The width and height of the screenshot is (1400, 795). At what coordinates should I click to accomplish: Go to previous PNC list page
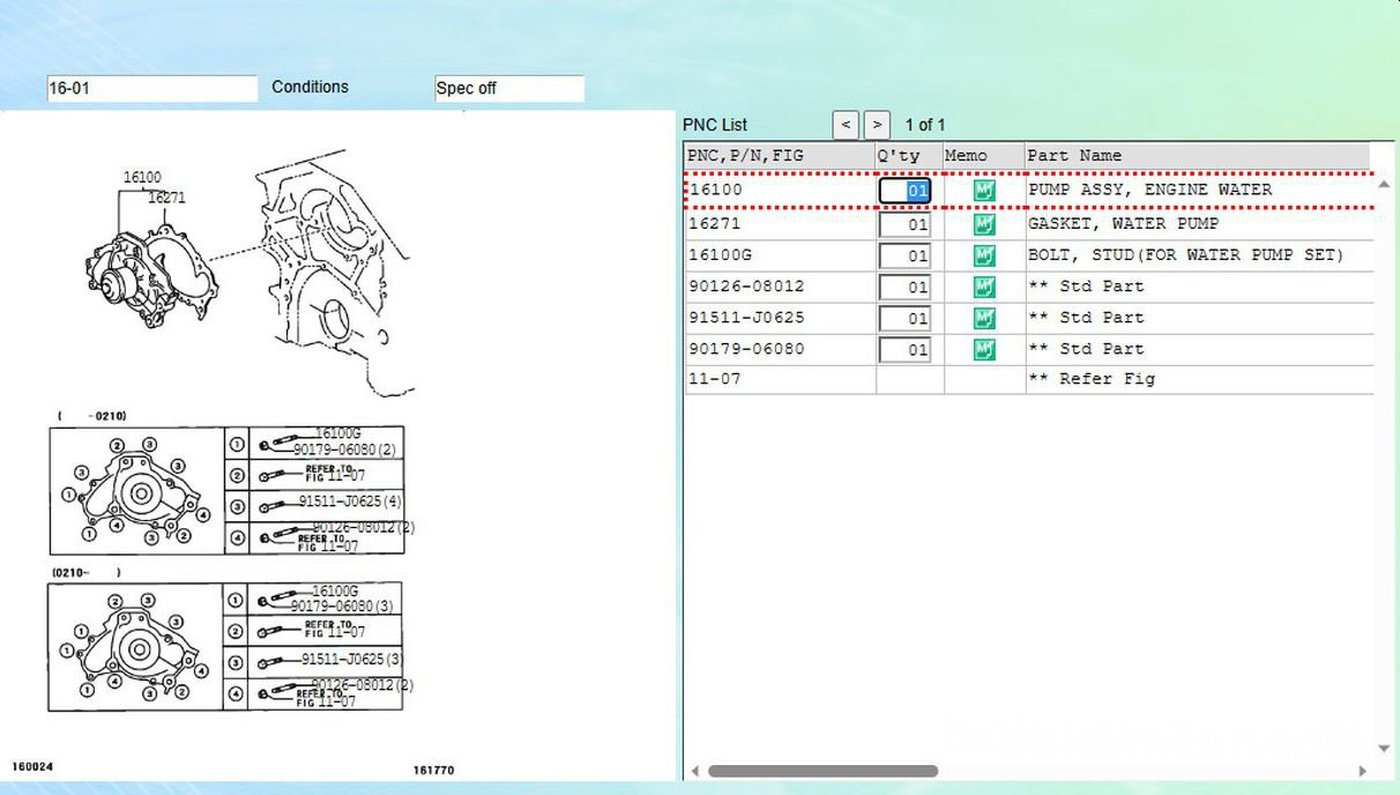[846, 125]
